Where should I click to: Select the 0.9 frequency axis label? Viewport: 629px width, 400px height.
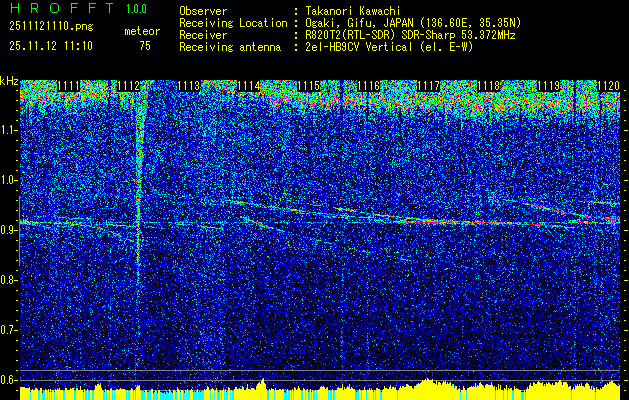[9, 230]
